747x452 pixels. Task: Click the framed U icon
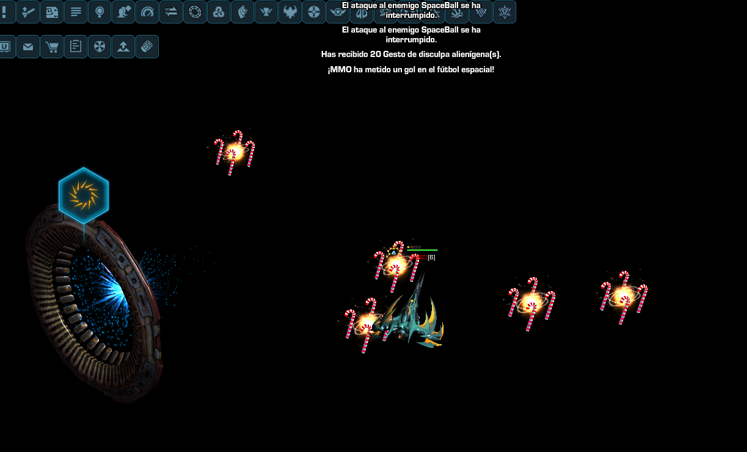coord(6,47)
